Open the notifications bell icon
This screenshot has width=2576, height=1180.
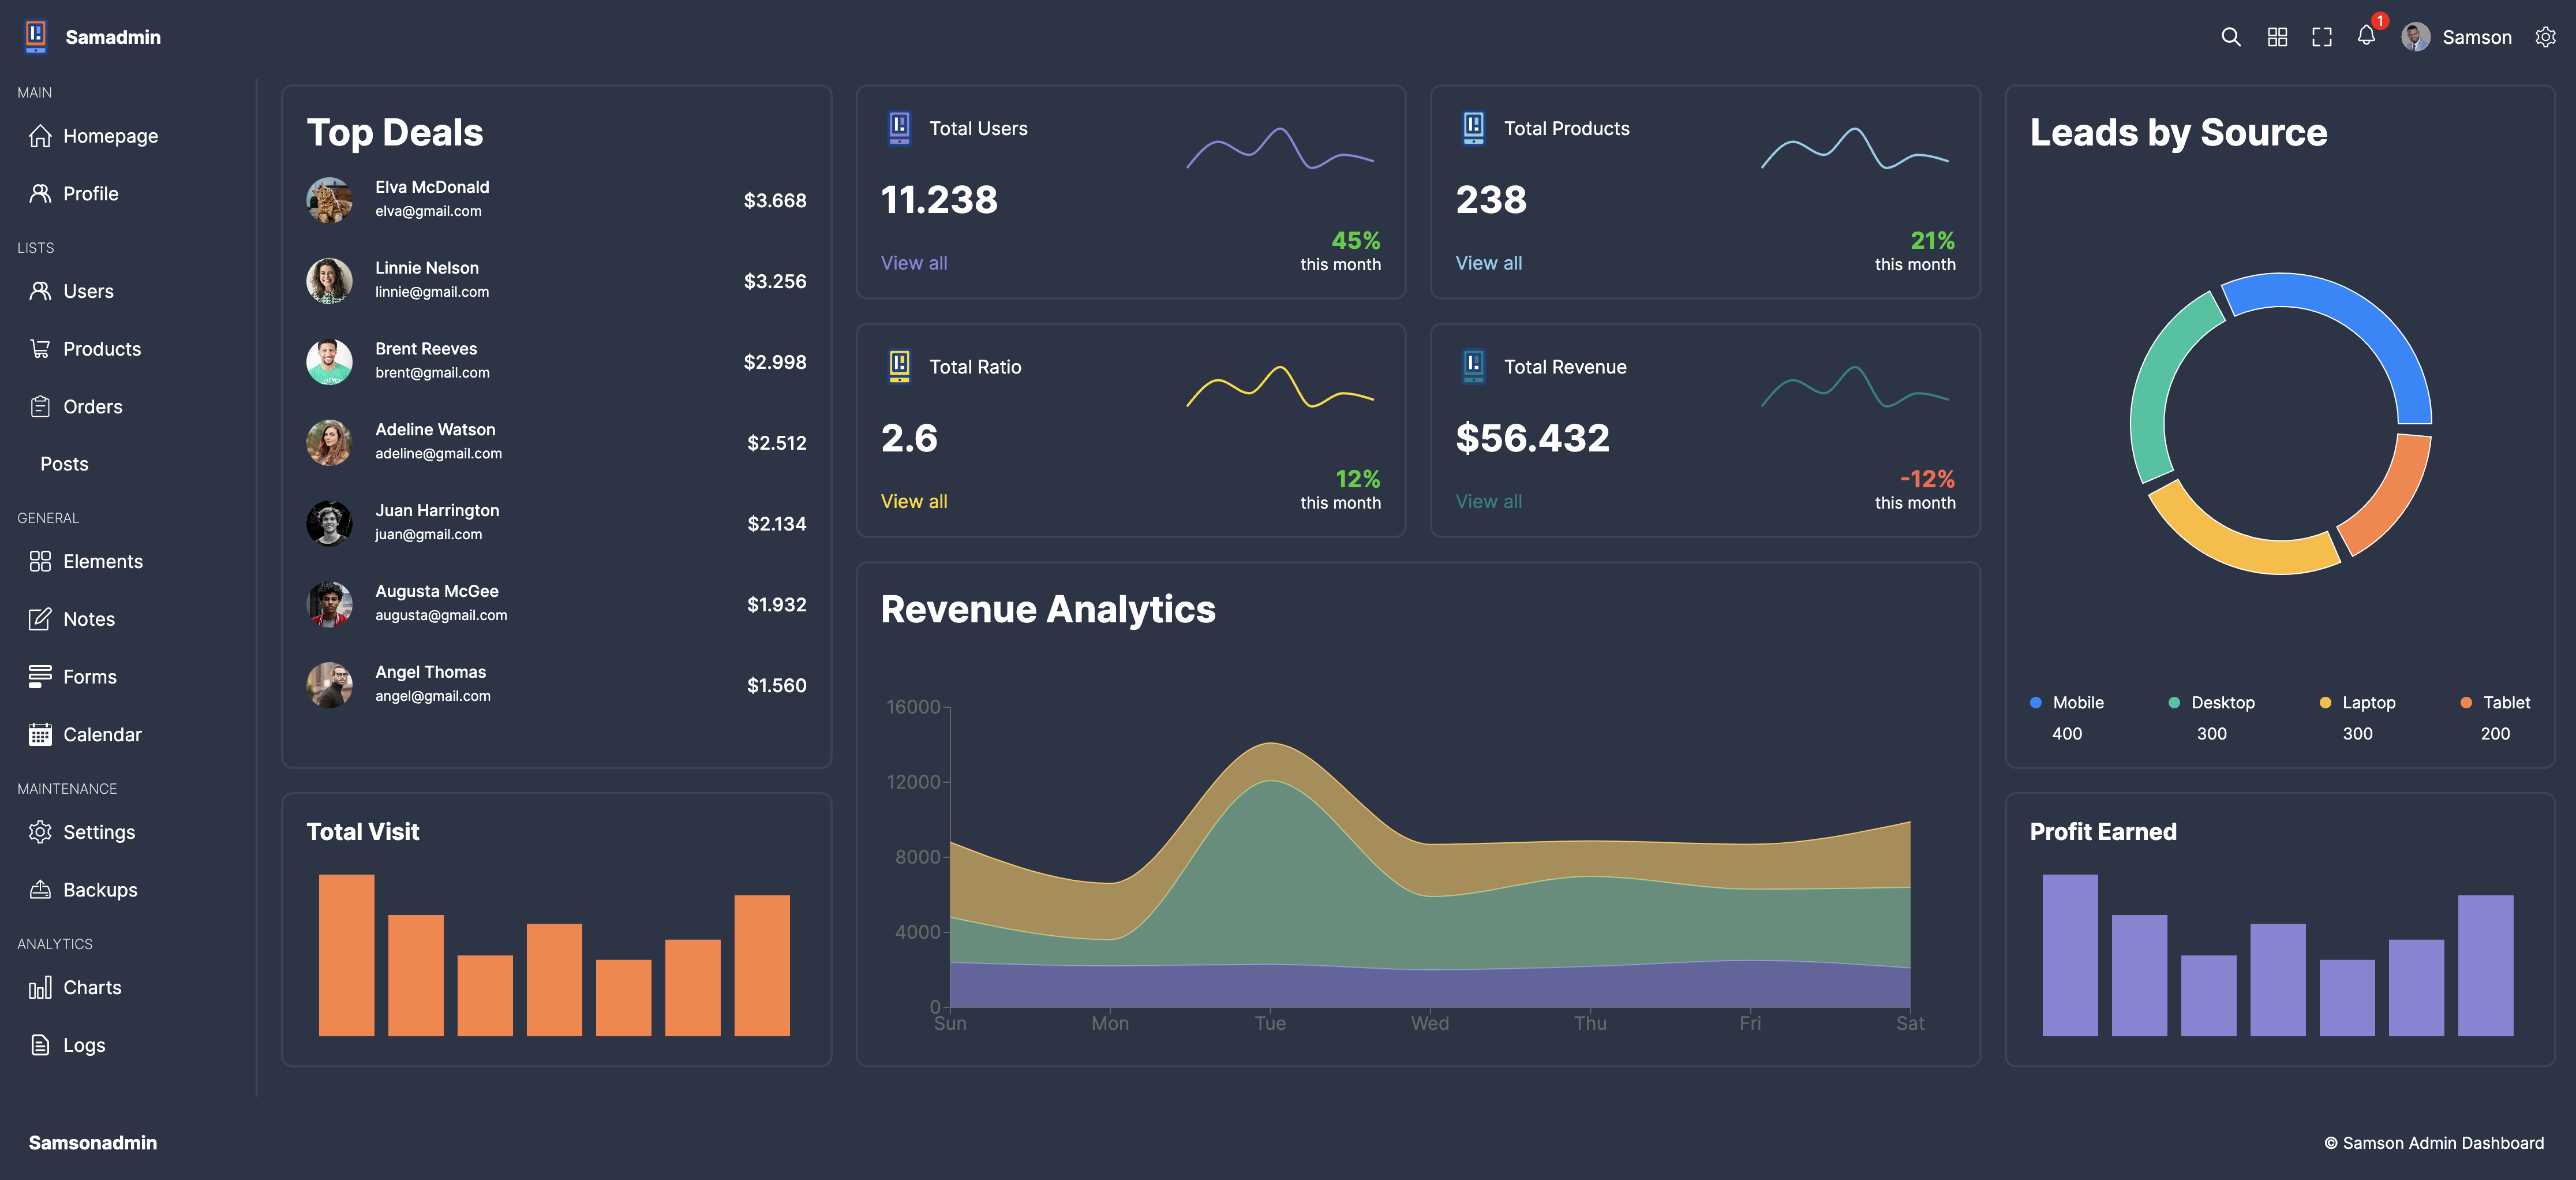click(x=2365, y=36)
